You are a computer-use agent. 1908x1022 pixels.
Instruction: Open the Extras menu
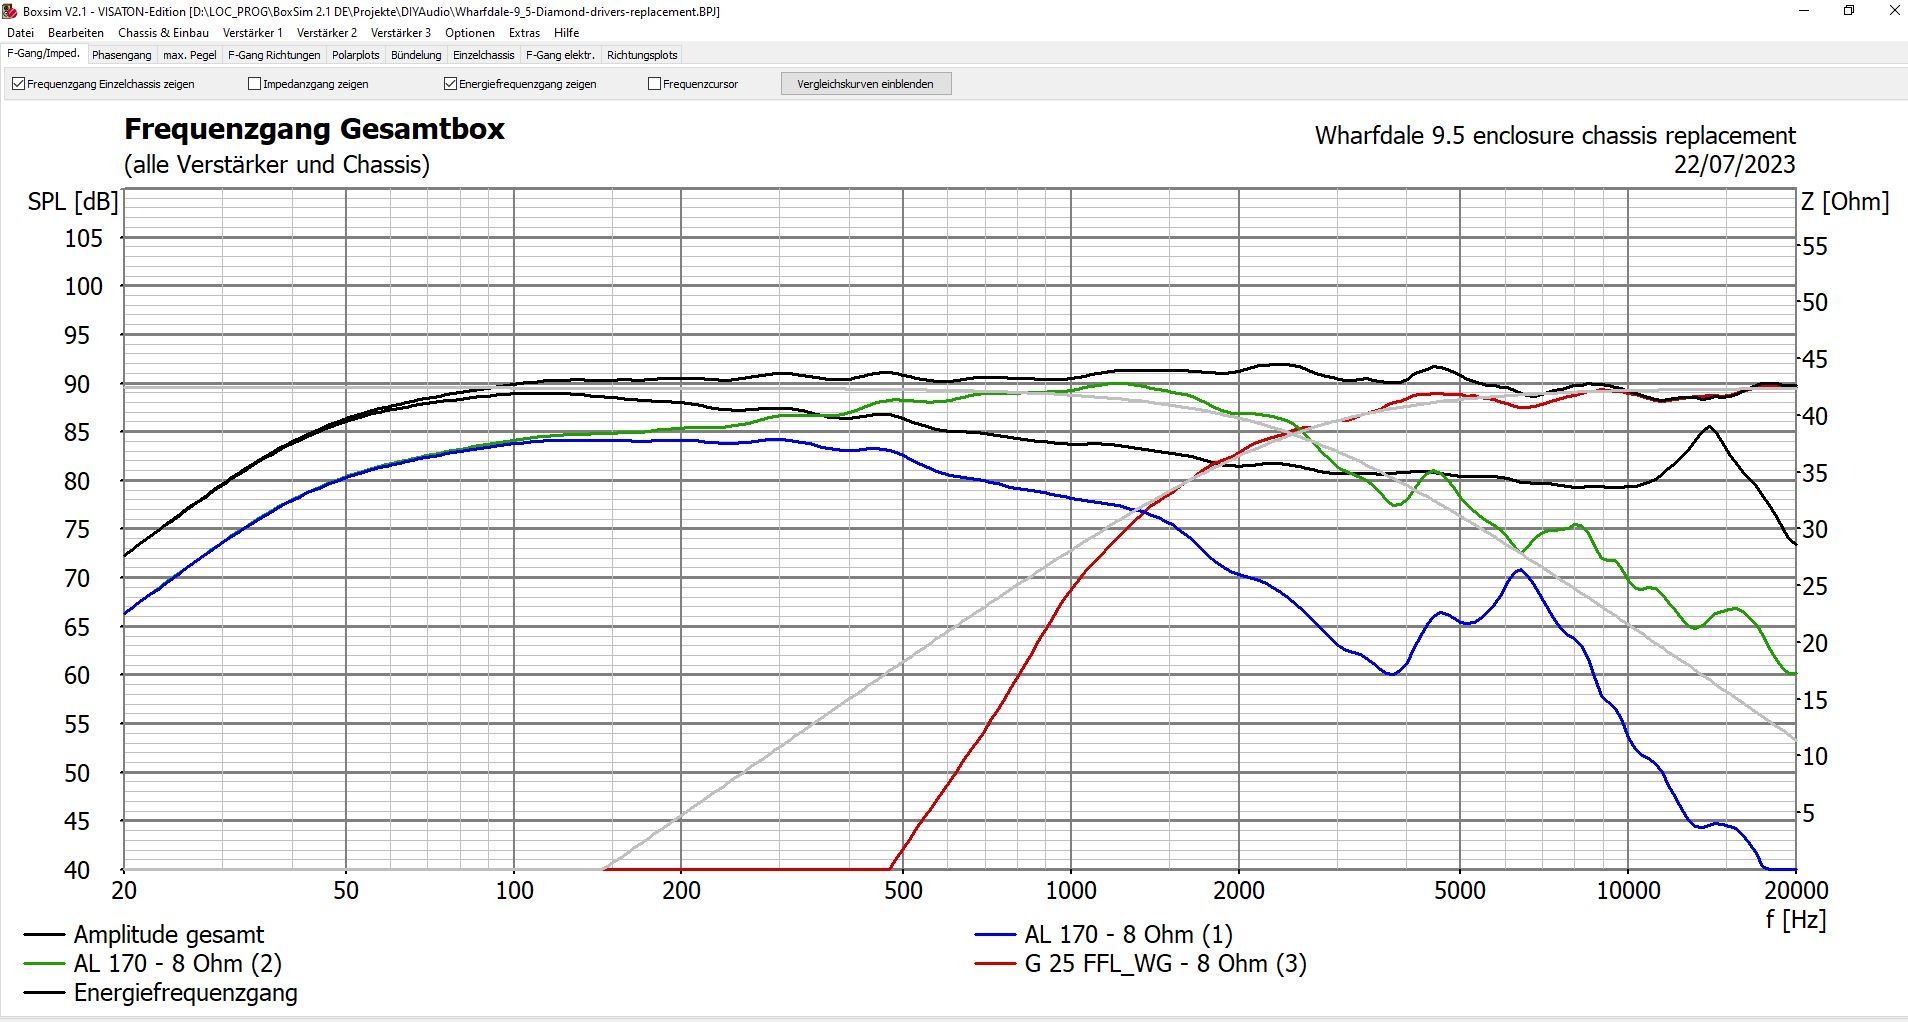[x=524, y=33]
